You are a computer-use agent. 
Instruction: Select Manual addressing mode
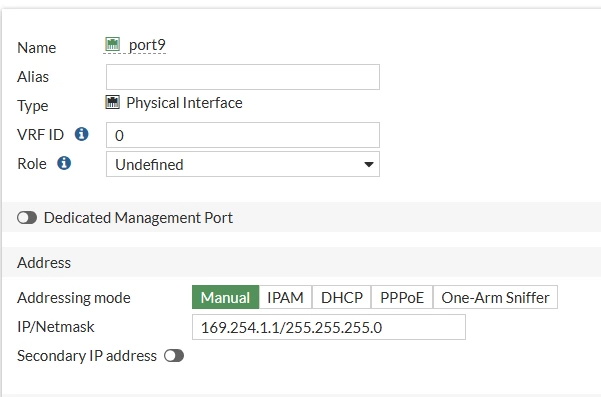pyautogui.click(x=225, y=297)
